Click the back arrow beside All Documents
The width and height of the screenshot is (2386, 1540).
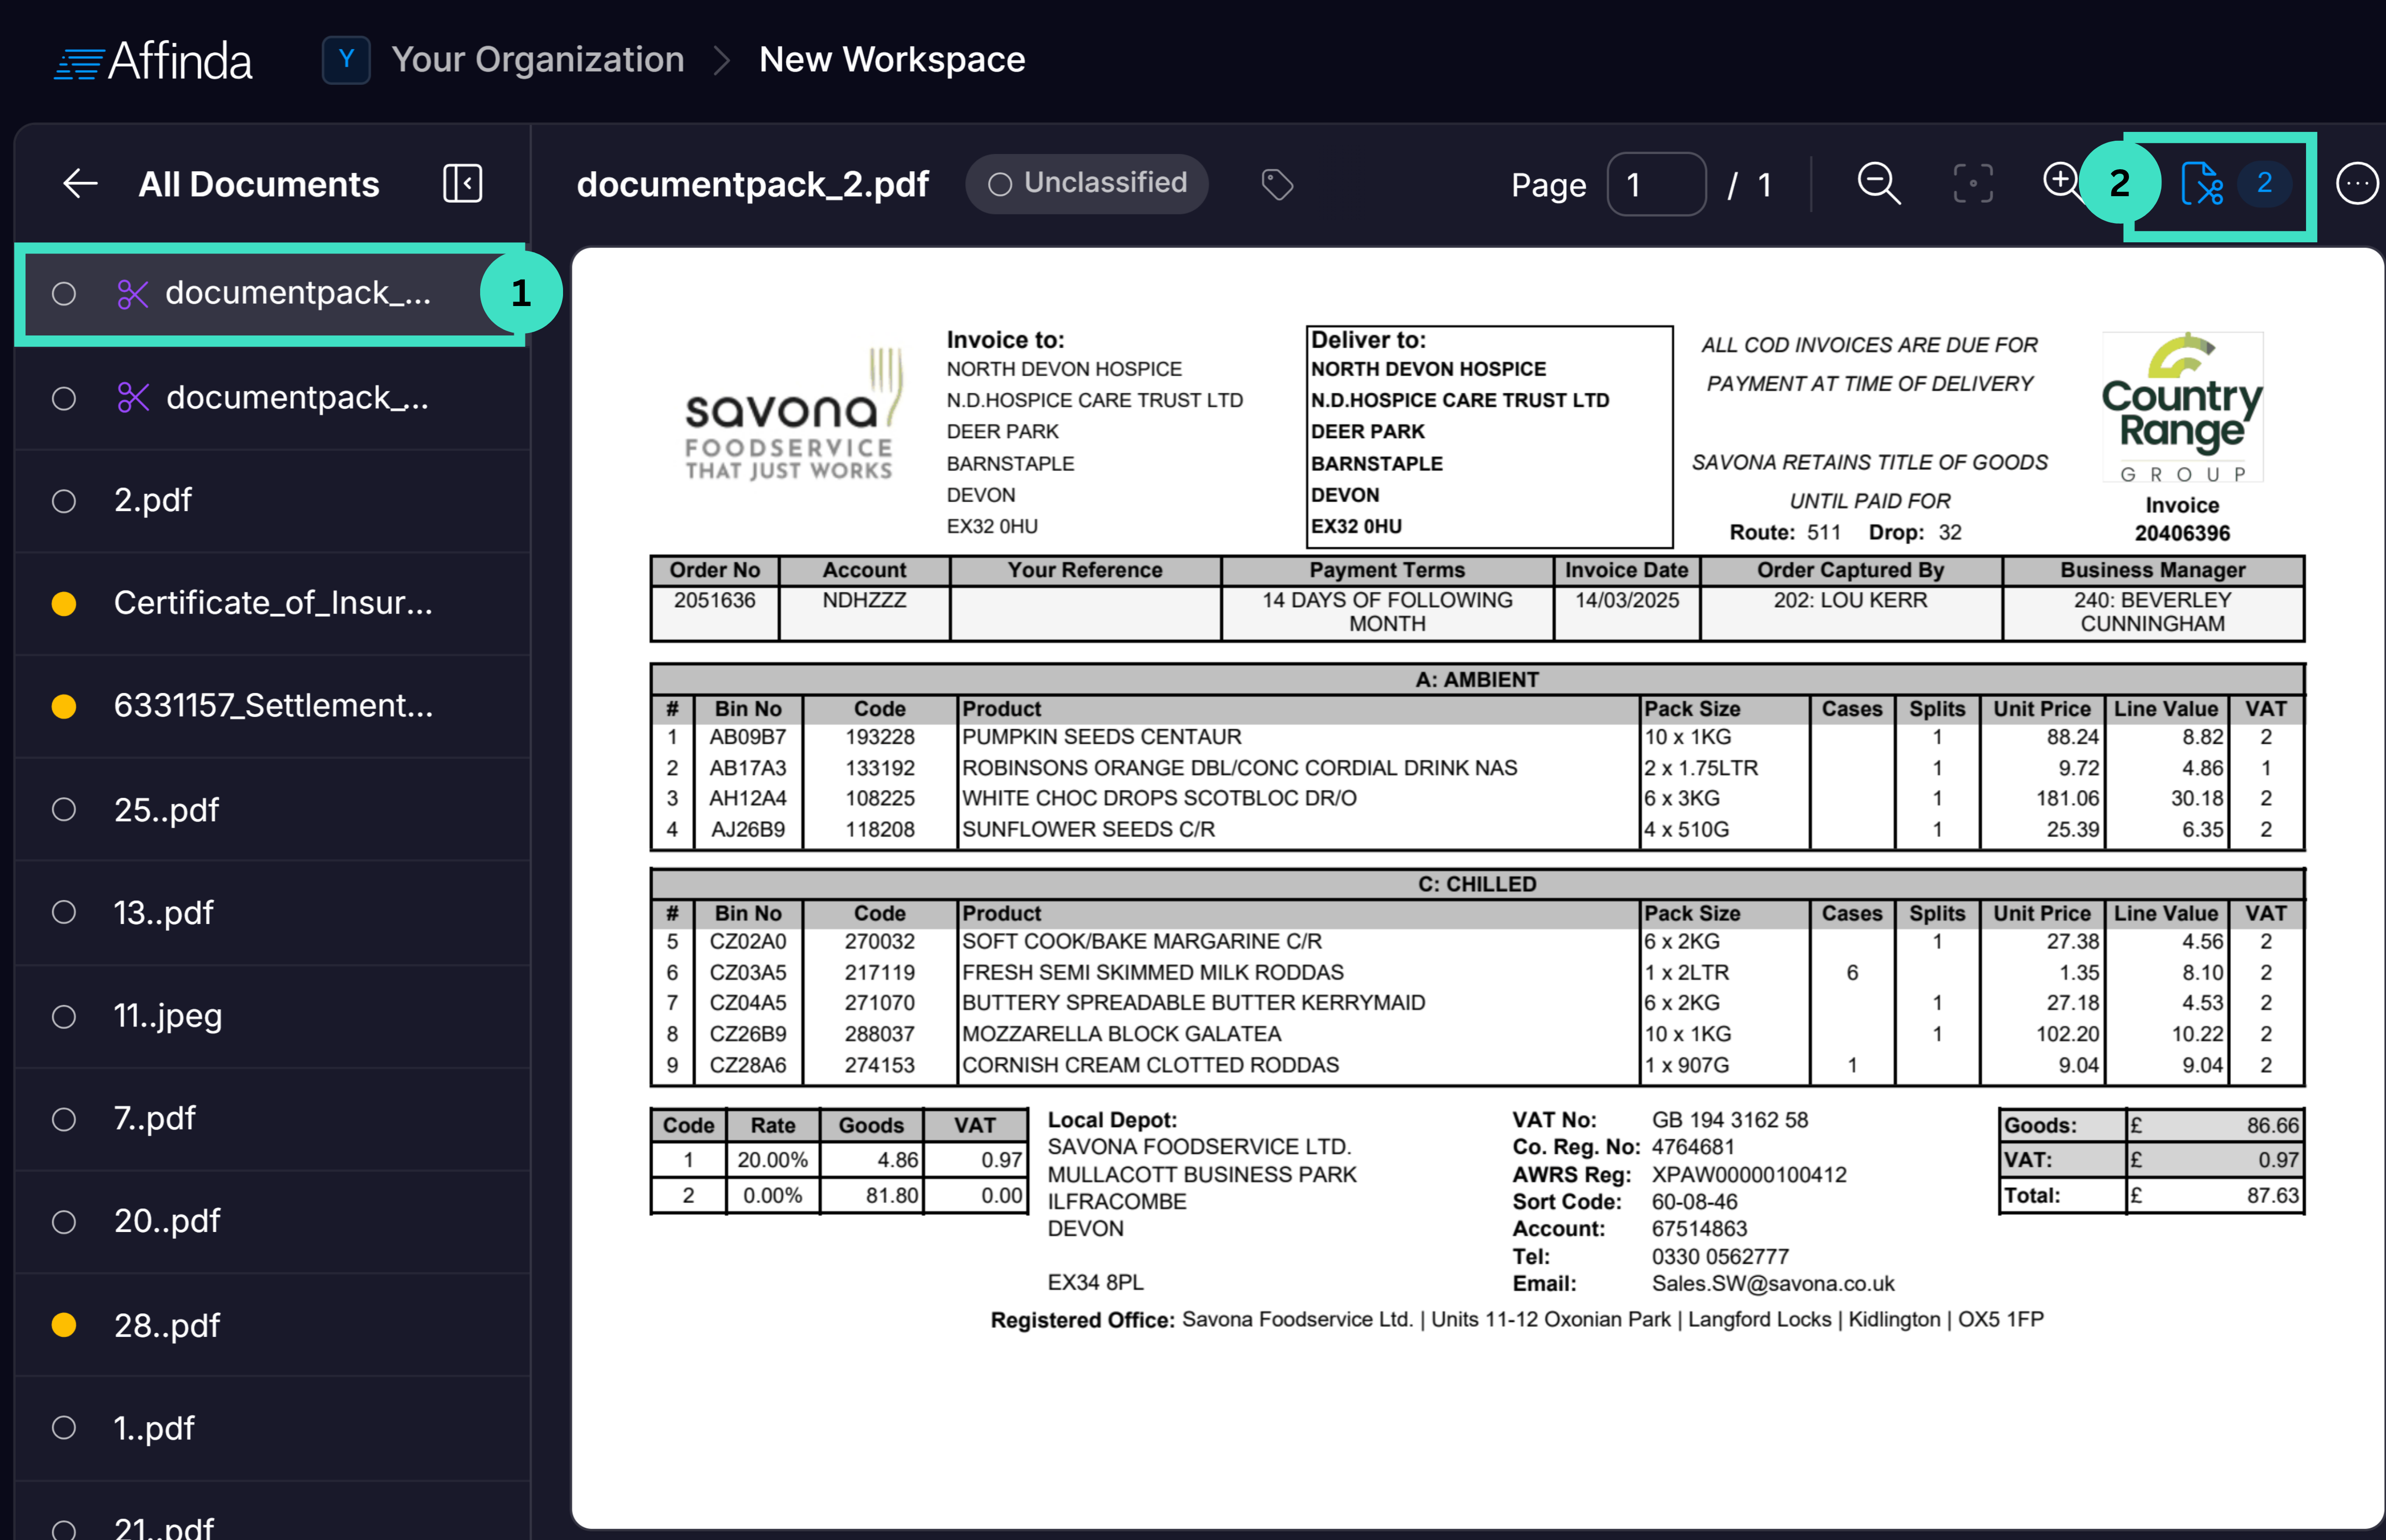pos(80,184)
